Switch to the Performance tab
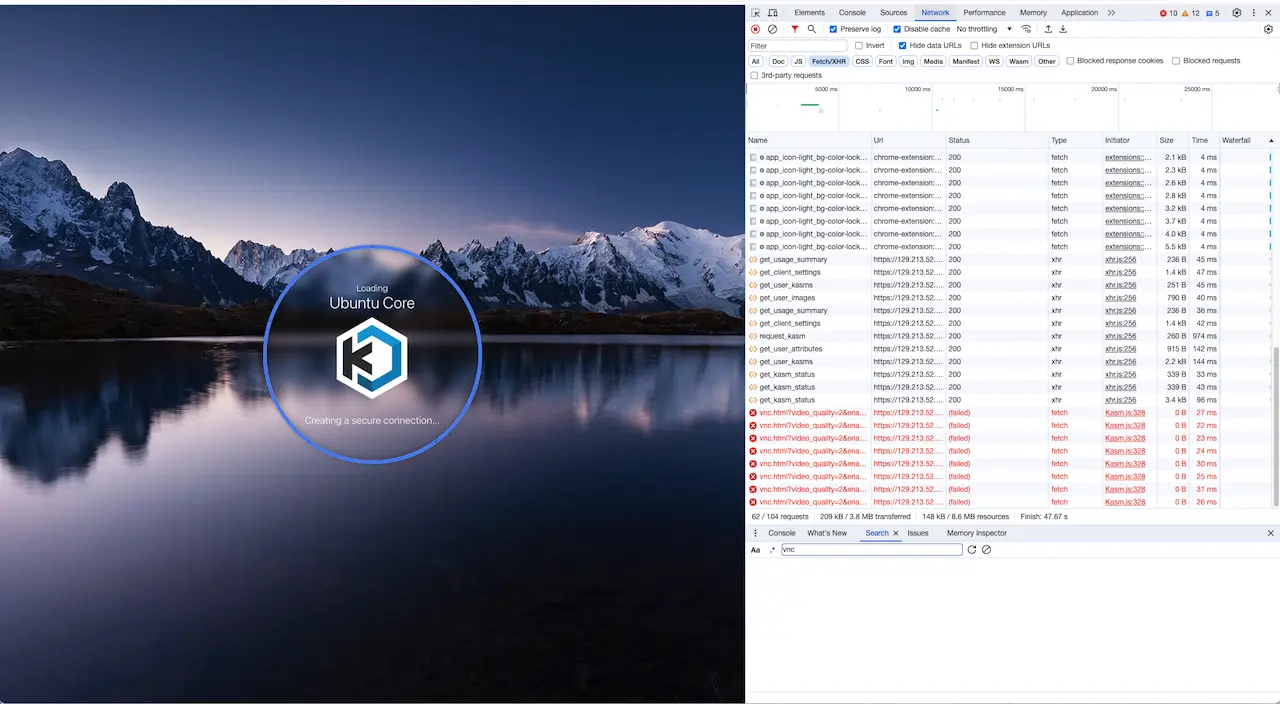Screen dimensions: 1280x704 [x=984, y=12]
